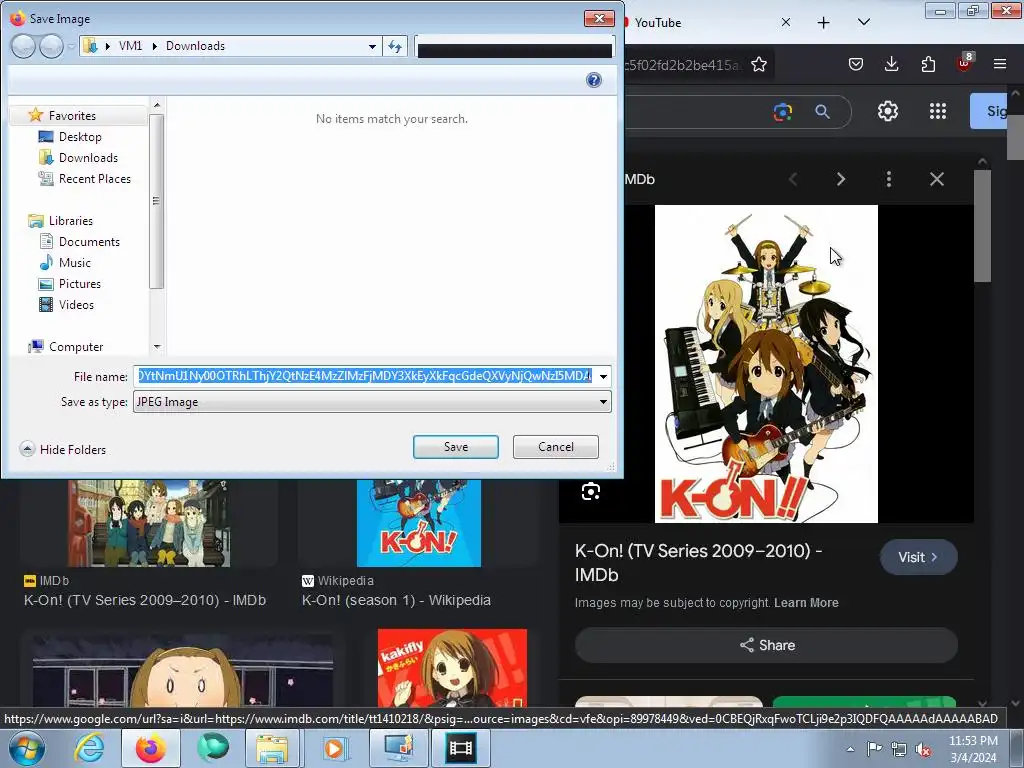Go to the previous image preview arrow
Viewport: 1024px width, 768px height.
click(x=793, y=179)
